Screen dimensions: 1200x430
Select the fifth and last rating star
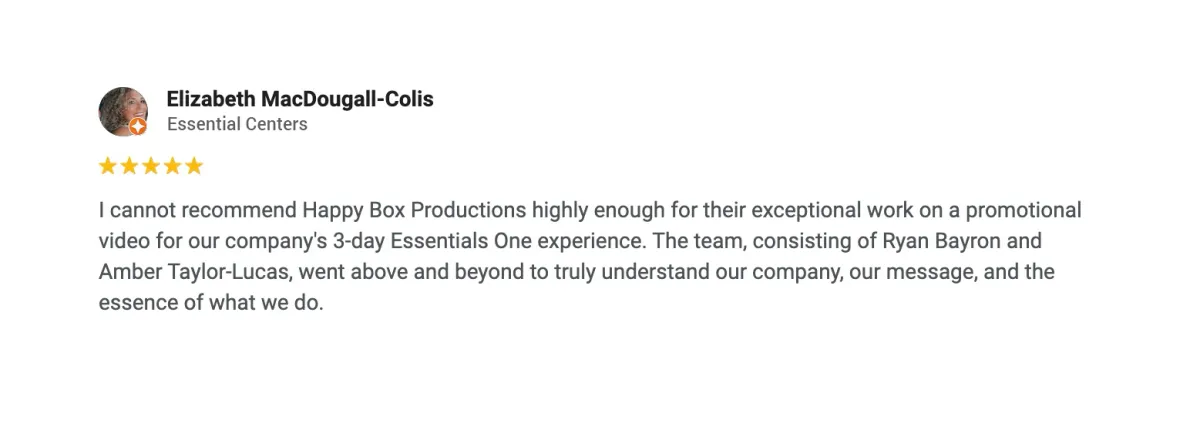tap(194, 166)
